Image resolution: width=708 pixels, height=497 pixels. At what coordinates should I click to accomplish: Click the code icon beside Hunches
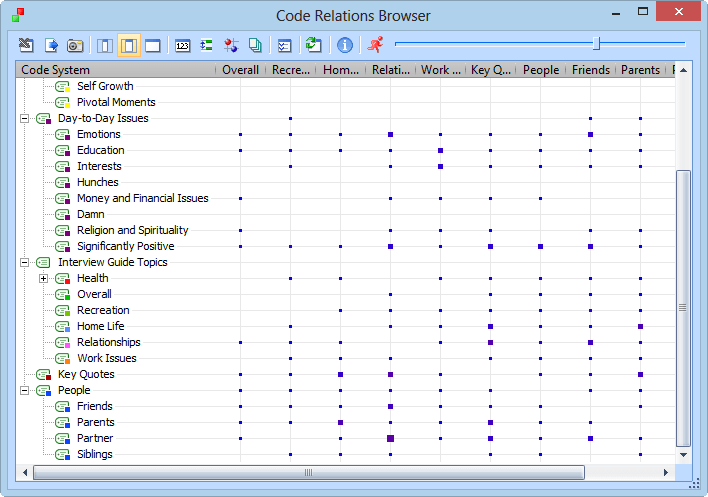[x=63, y=182]
